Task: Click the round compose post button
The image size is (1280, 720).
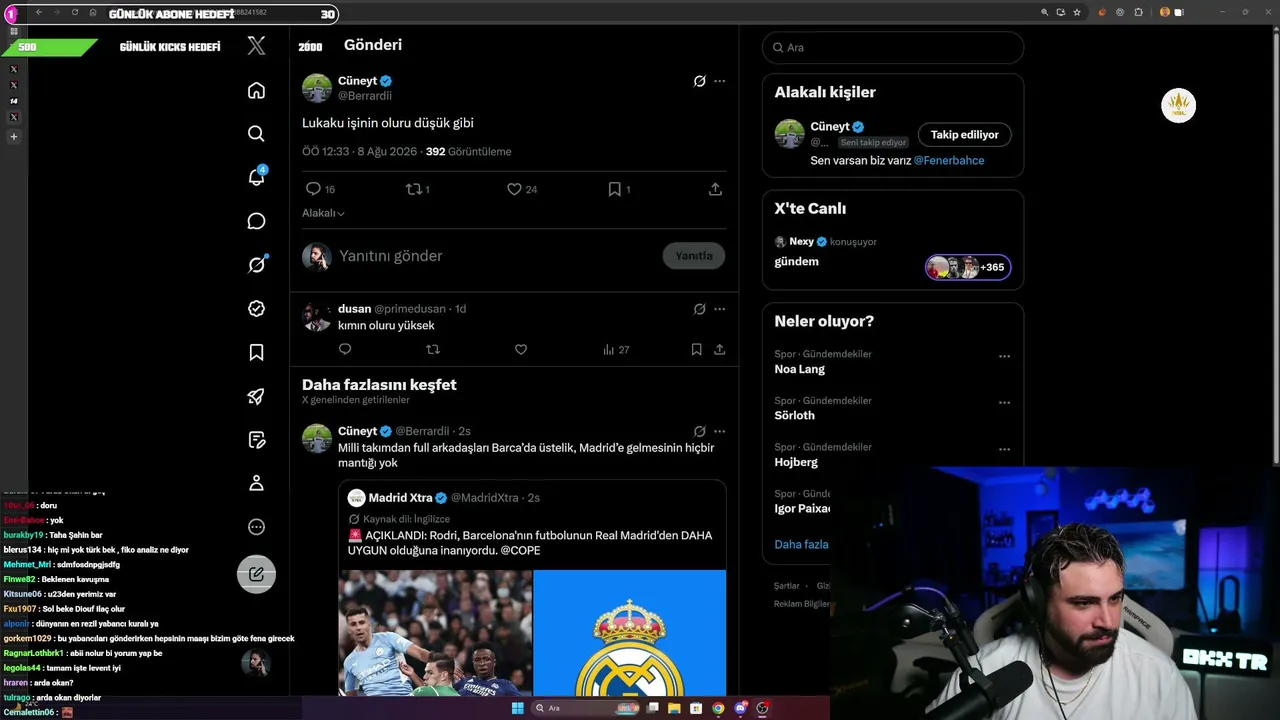Action: pos(256,574)
